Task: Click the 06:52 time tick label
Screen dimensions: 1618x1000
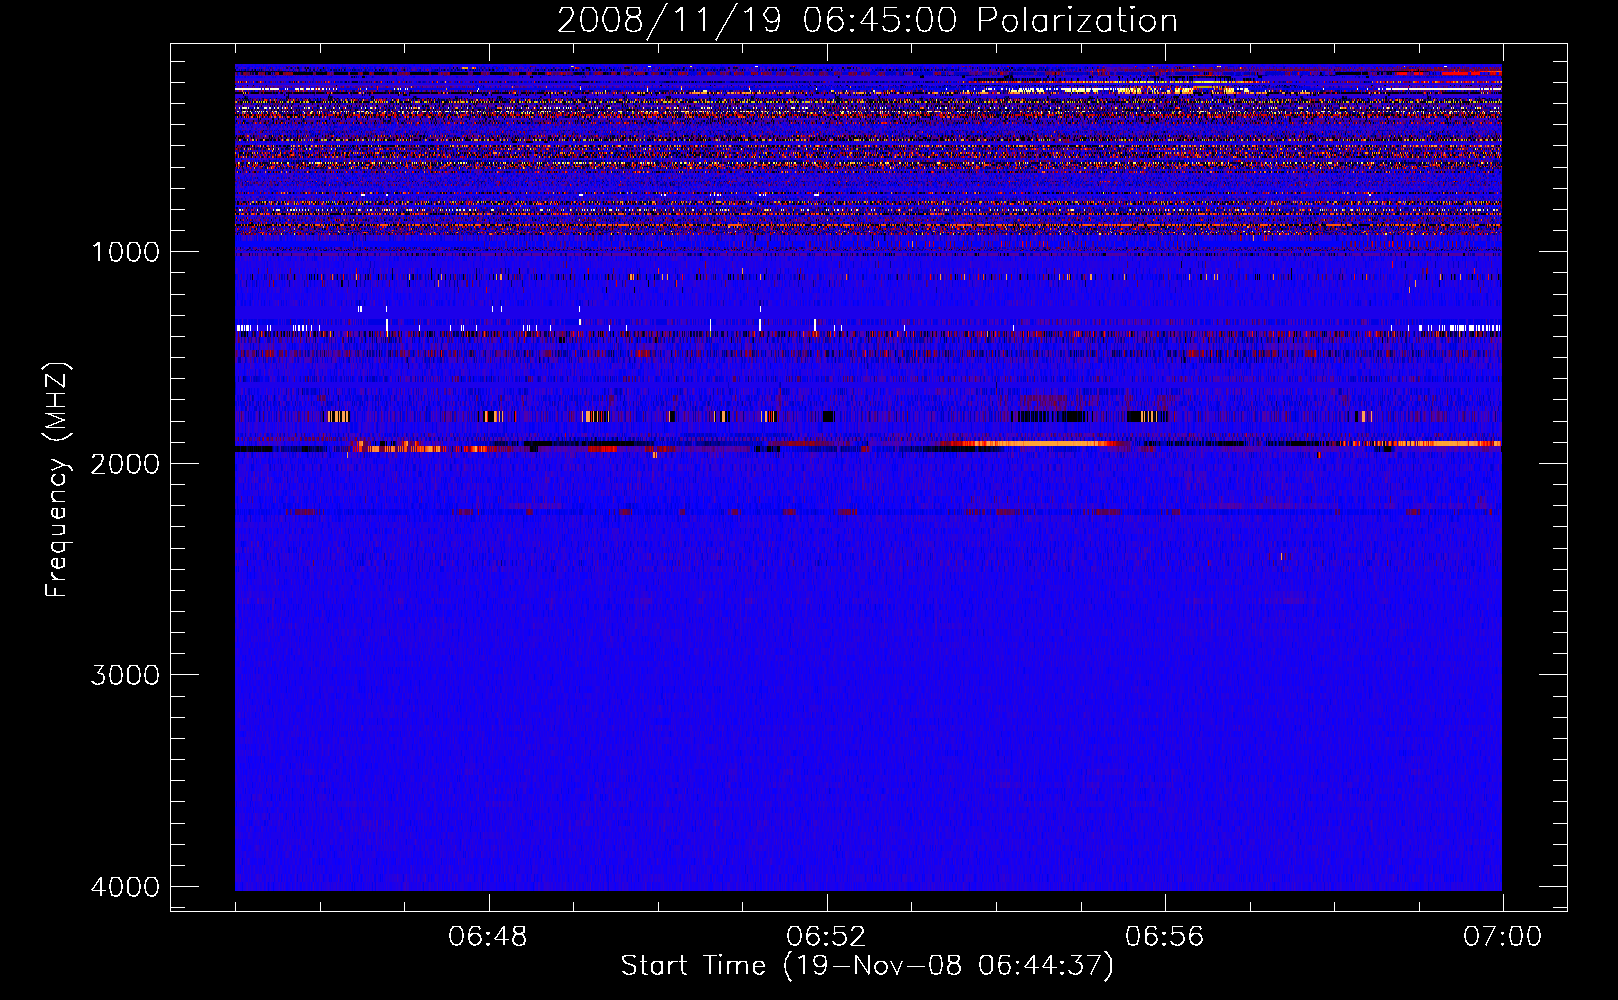Action: [826, 937]
